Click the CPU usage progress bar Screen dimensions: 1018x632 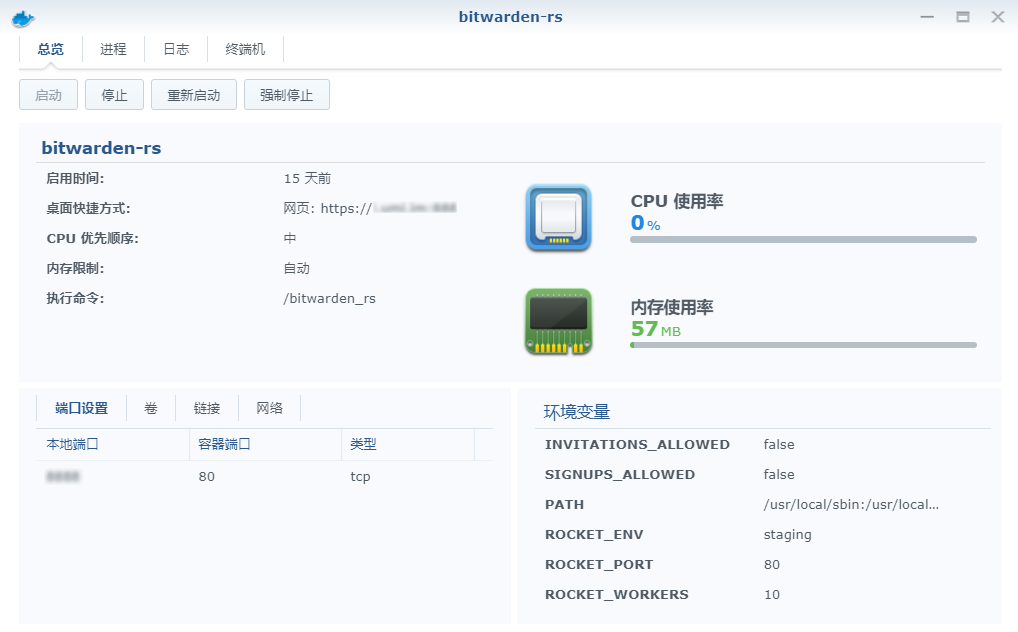[x=803, y=240]
